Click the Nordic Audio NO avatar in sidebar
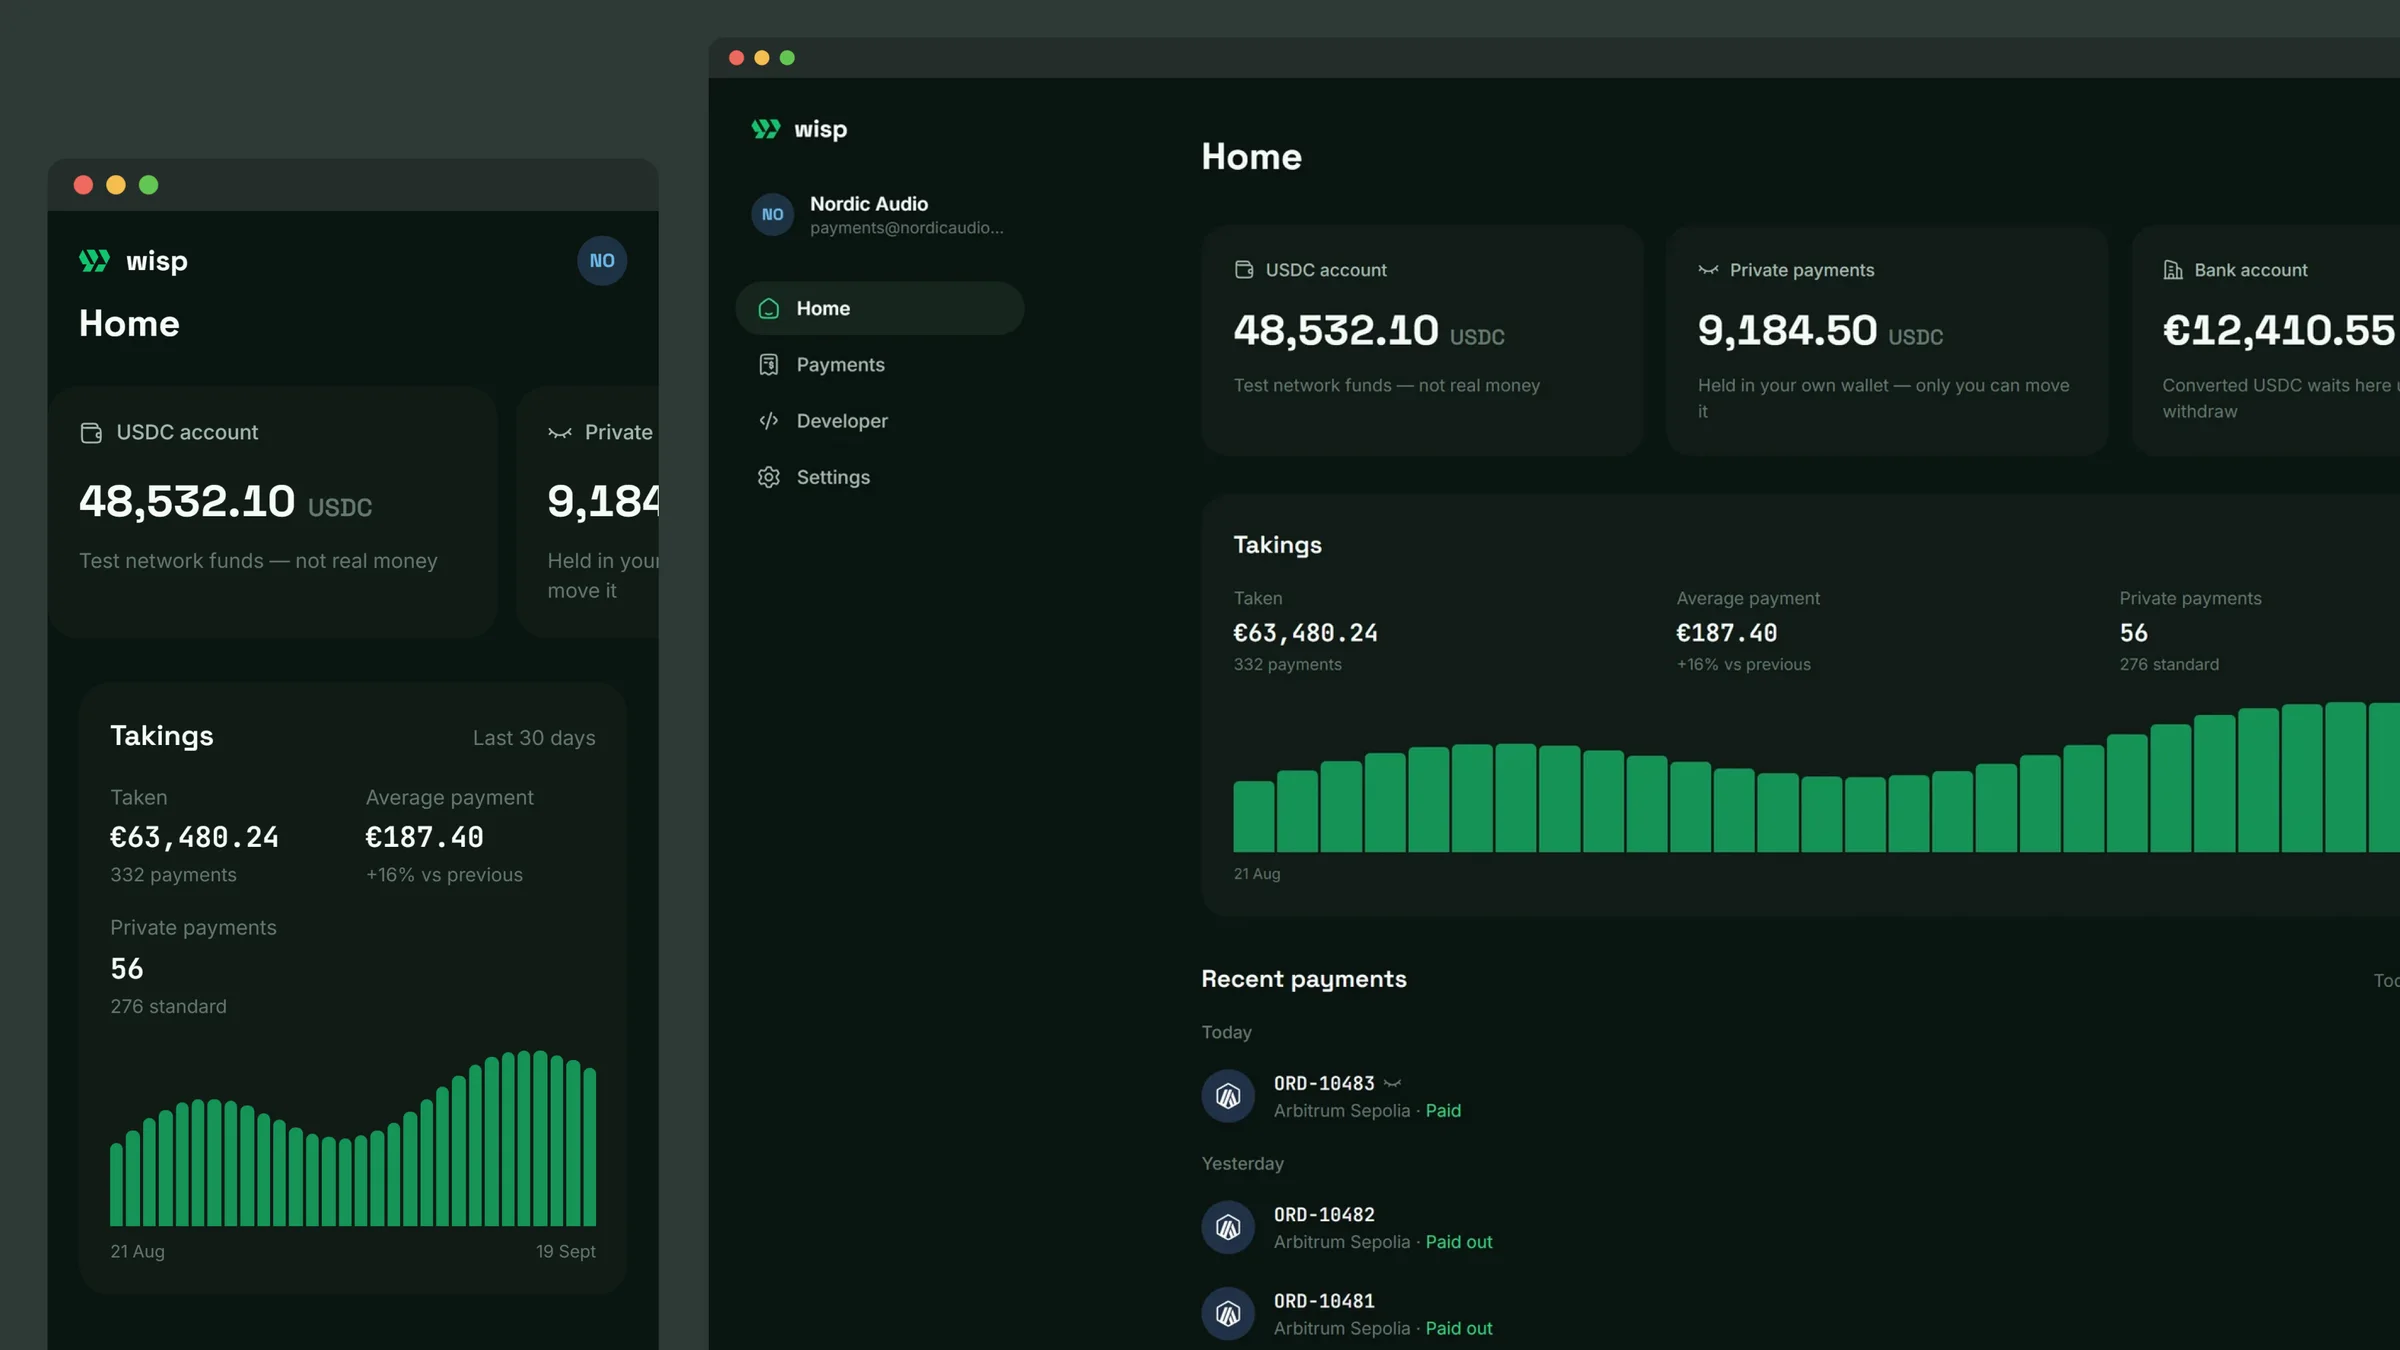Image resolution: width=2400 pixels, height=1350 pixels. pos(772,214)
